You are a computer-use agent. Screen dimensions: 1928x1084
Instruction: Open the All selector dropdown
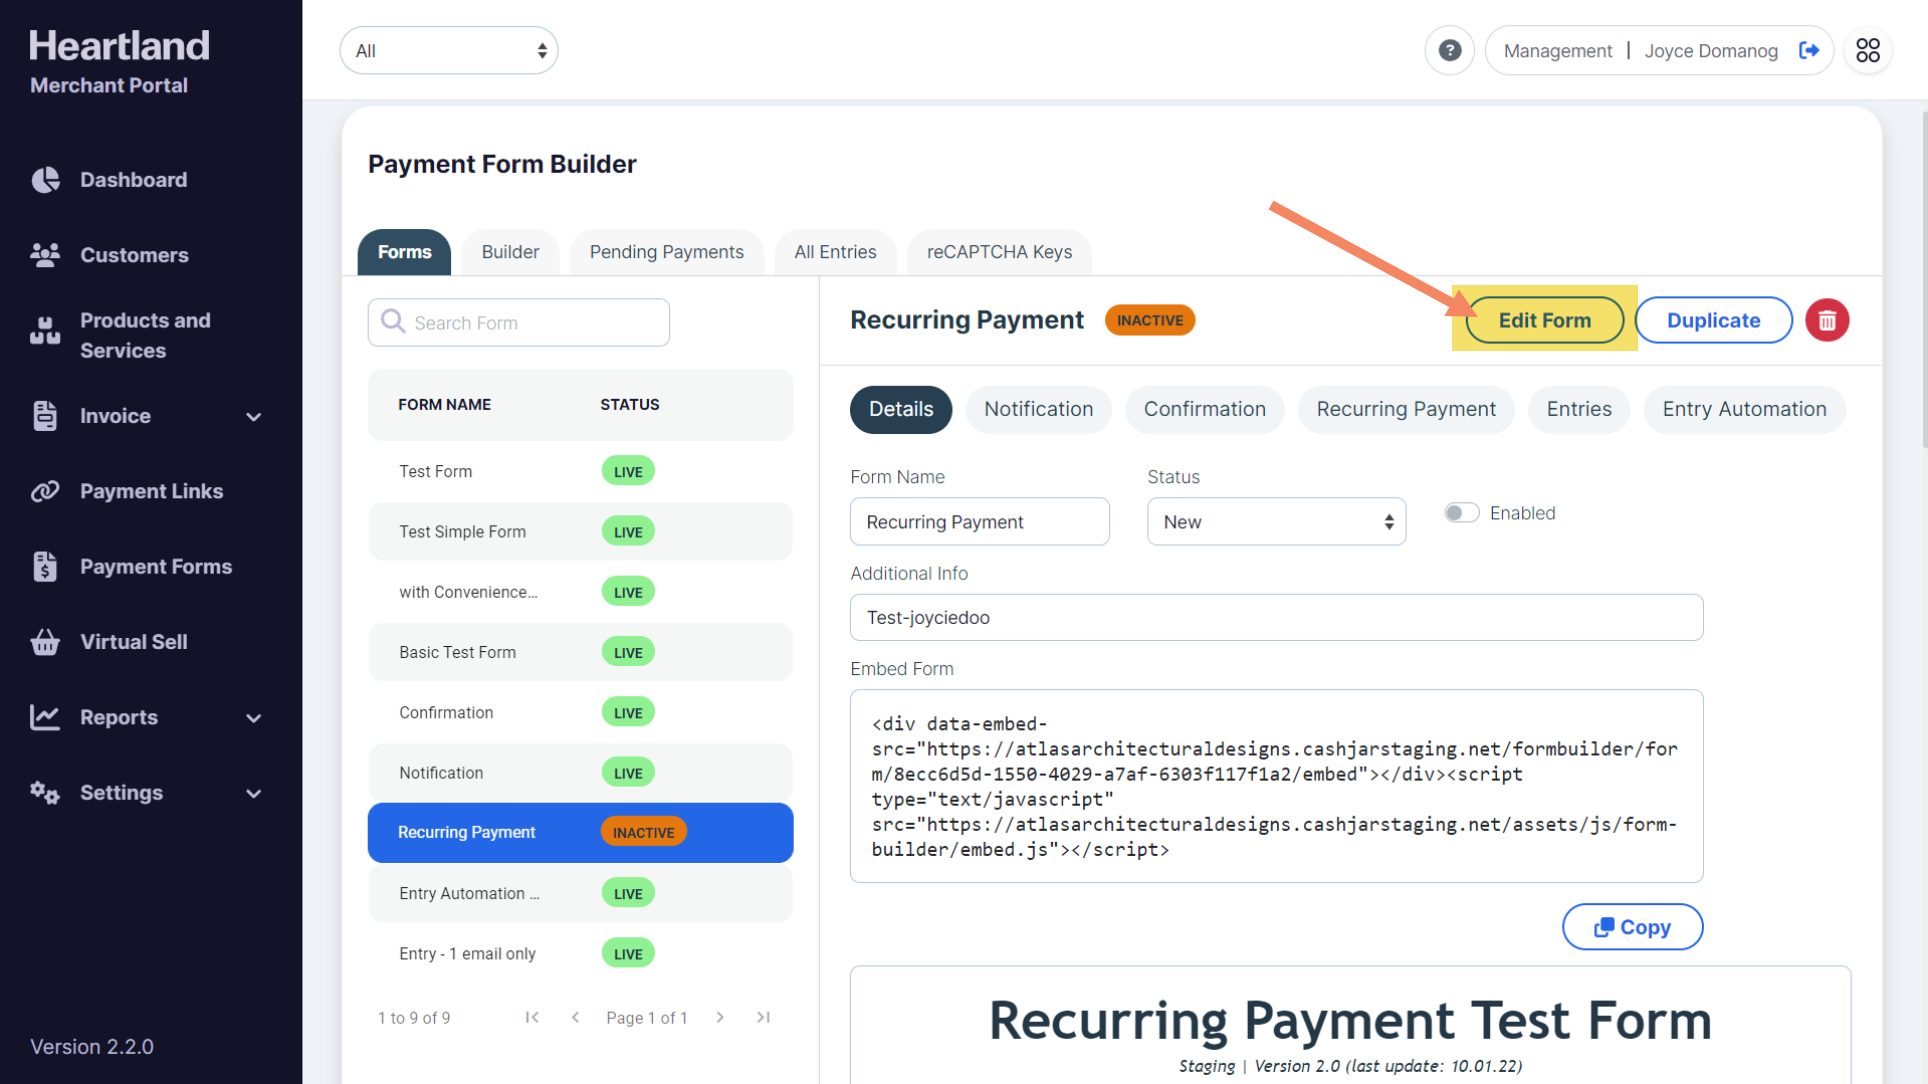click(x=449, y=51)
